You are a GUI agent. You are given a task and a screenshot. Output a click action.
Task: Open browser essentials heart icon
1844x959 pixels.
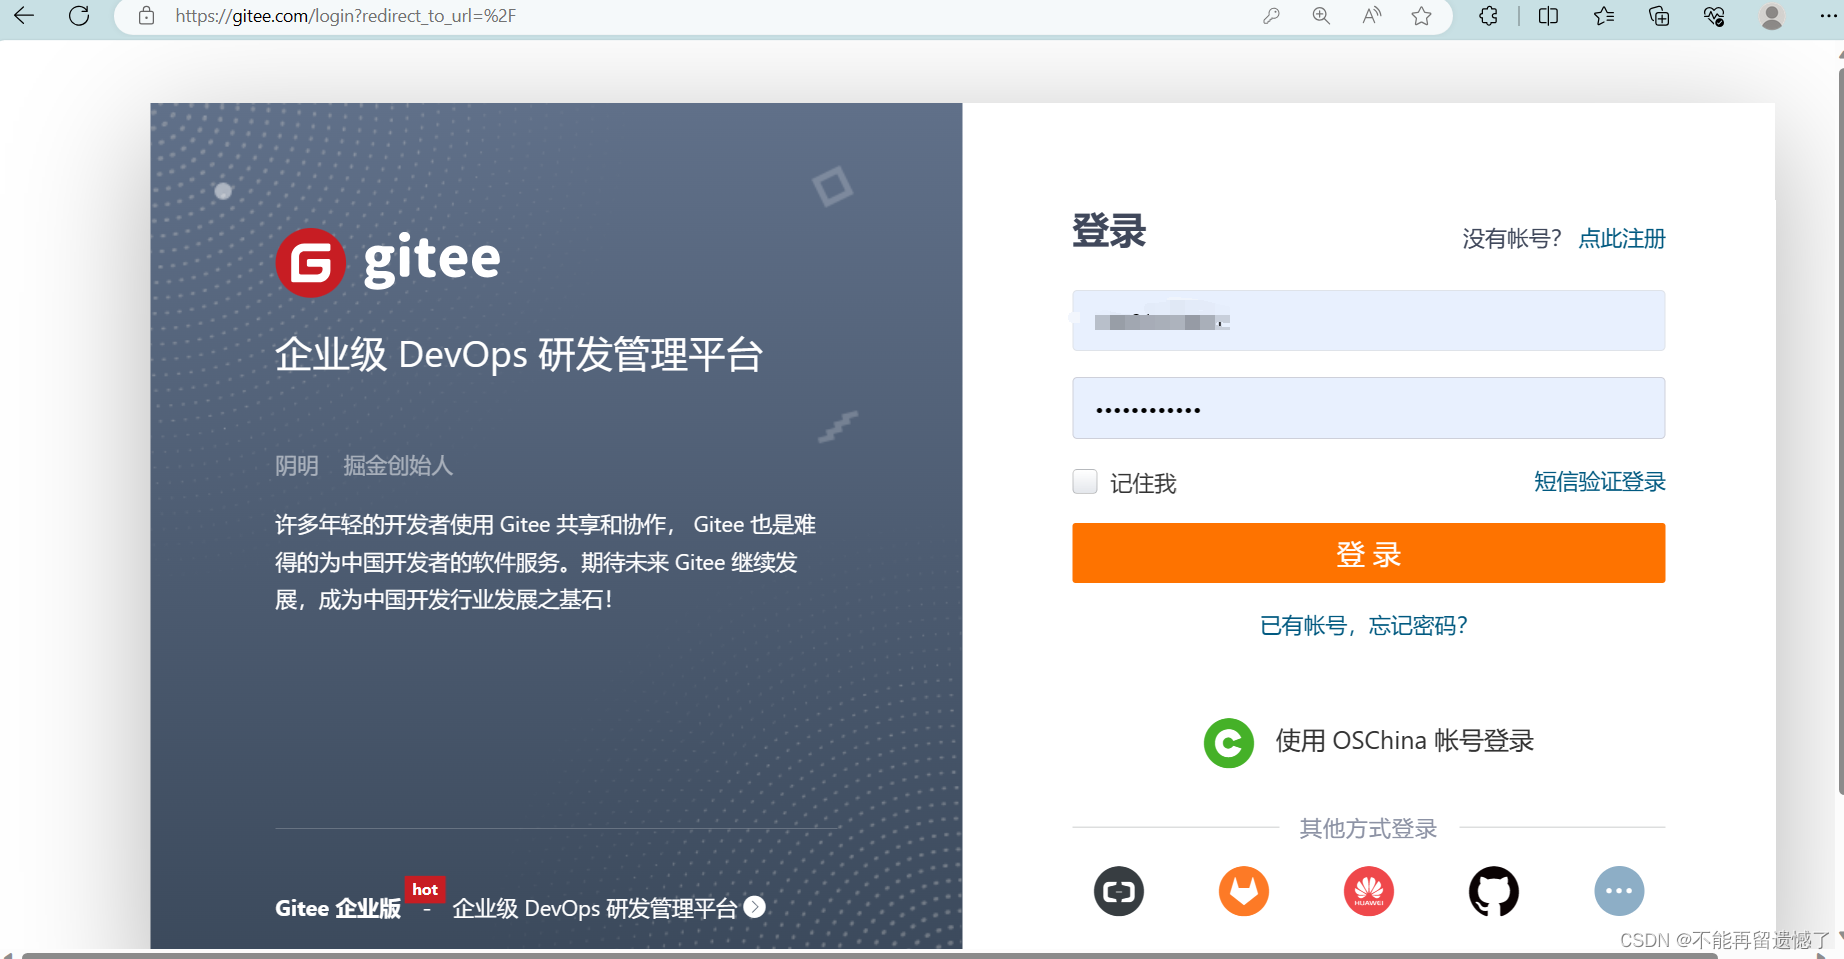pos(1714,16)
